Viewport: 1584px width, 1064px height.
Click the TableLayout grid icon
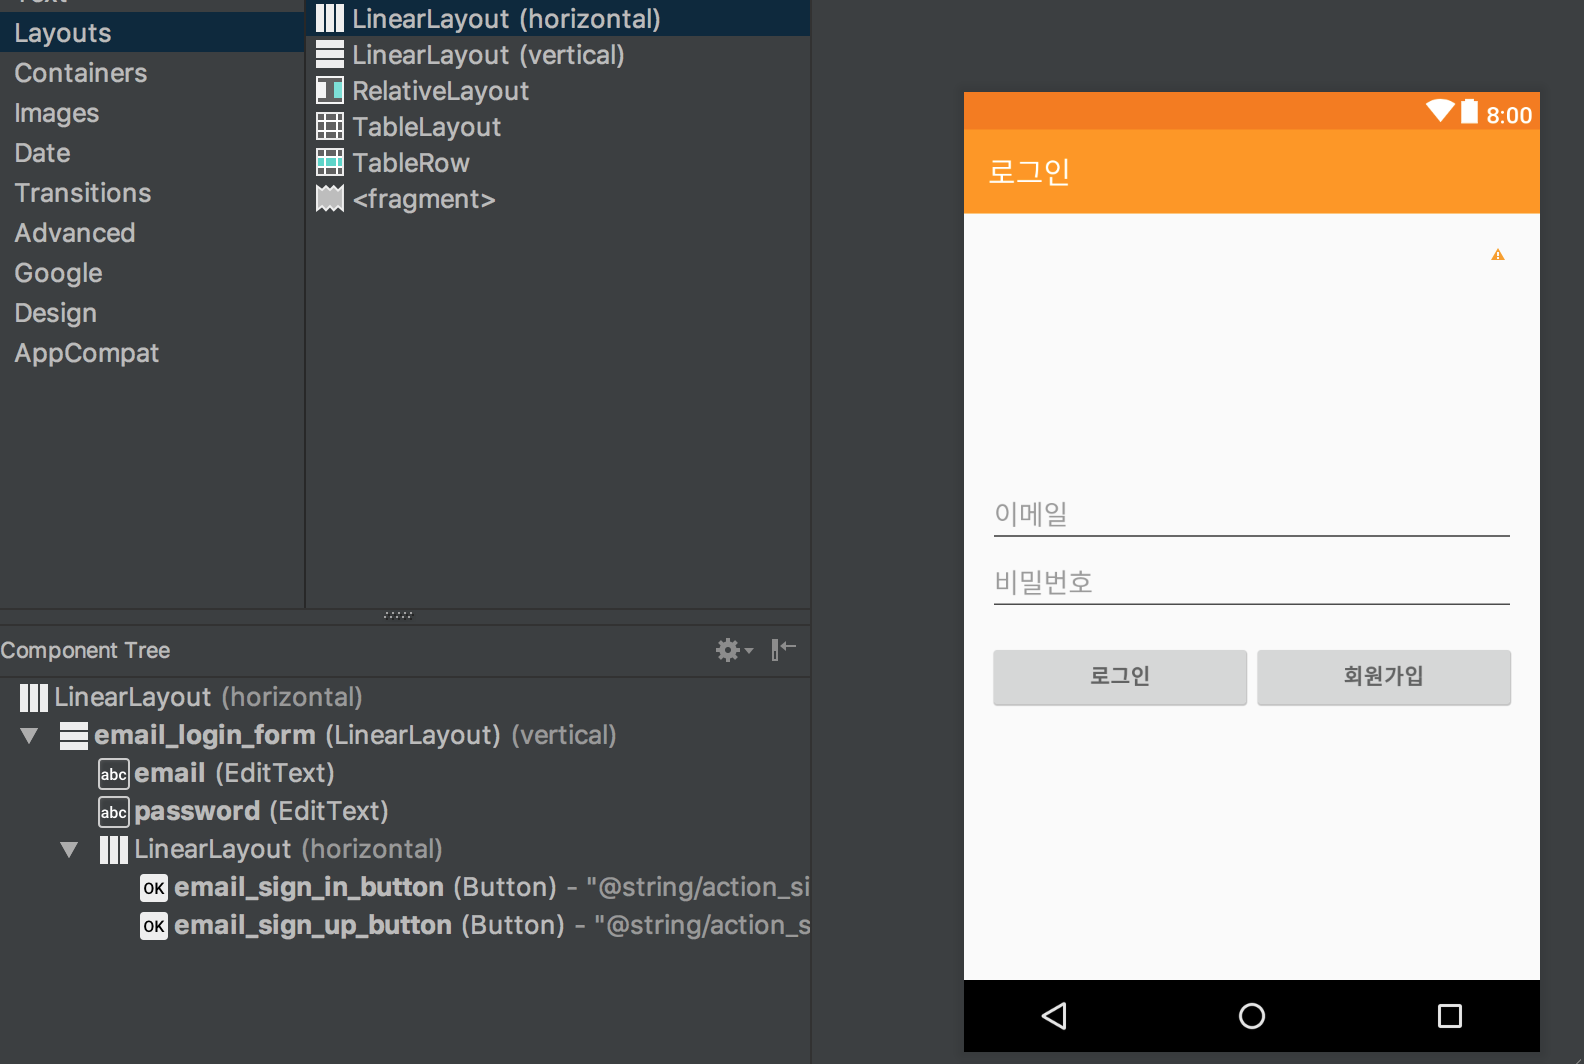coord(330,126)
